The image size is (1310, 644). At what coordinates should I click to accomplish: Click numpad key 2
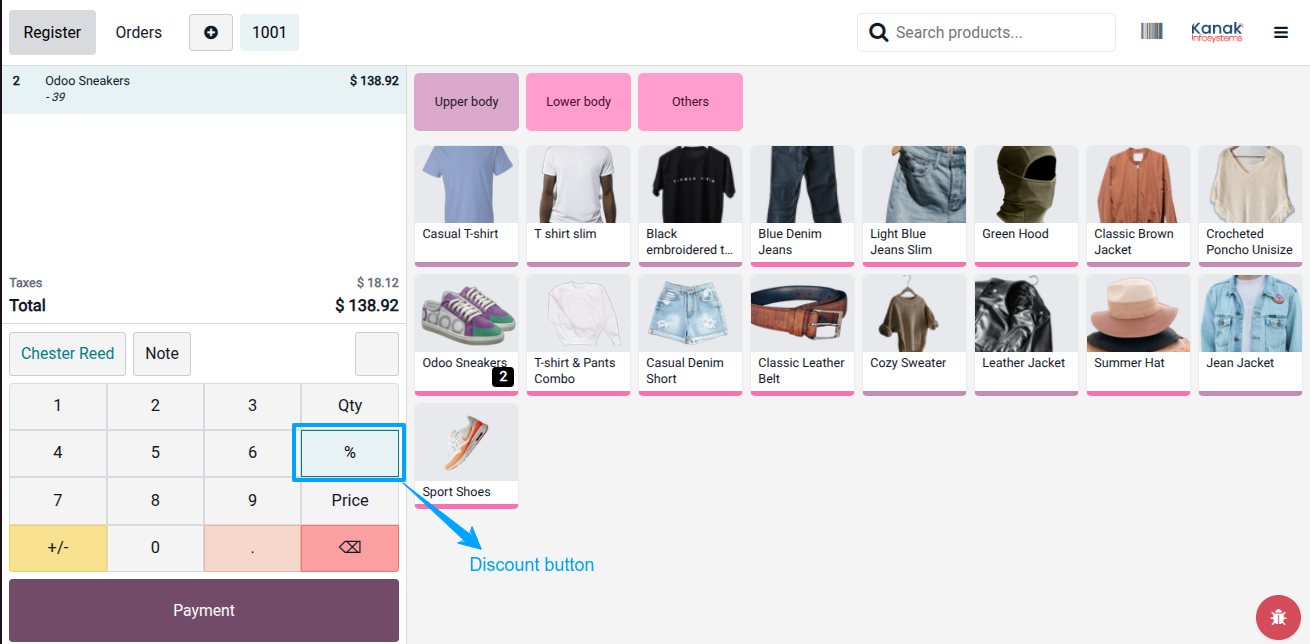coord(155,406)
